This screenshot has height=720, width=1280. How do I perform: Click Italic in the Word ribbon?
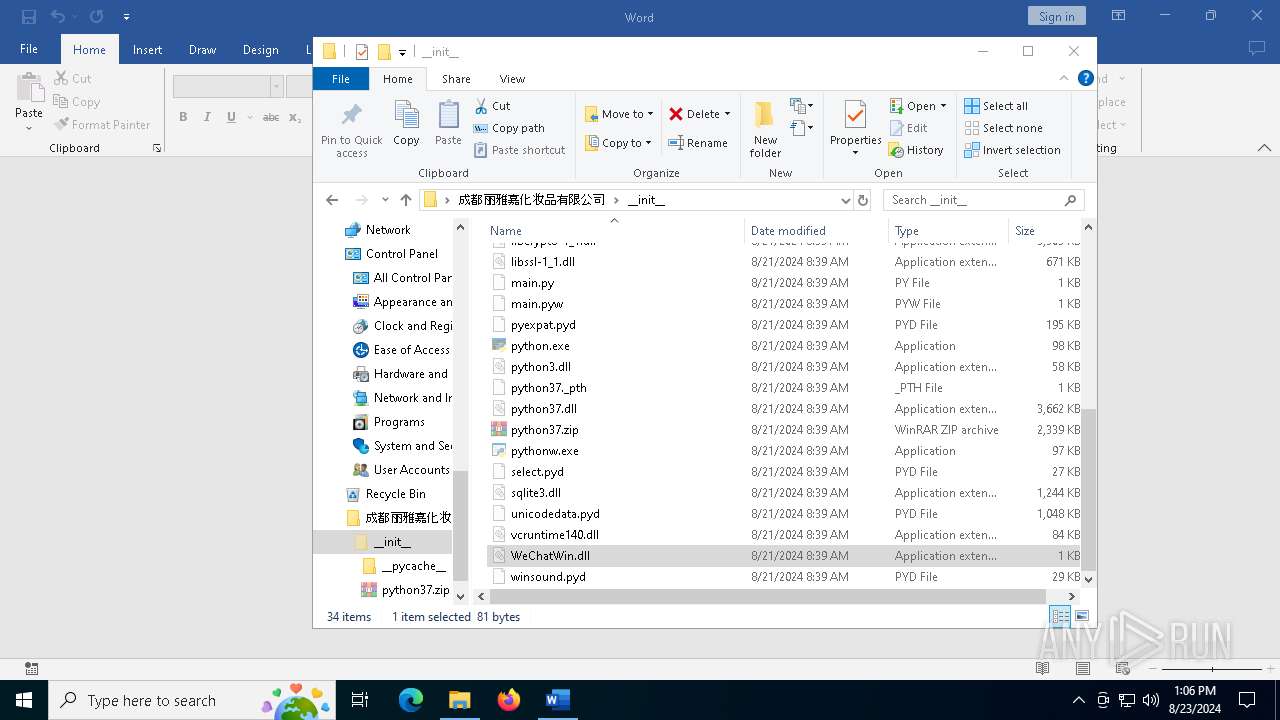[x=207, y=117]
